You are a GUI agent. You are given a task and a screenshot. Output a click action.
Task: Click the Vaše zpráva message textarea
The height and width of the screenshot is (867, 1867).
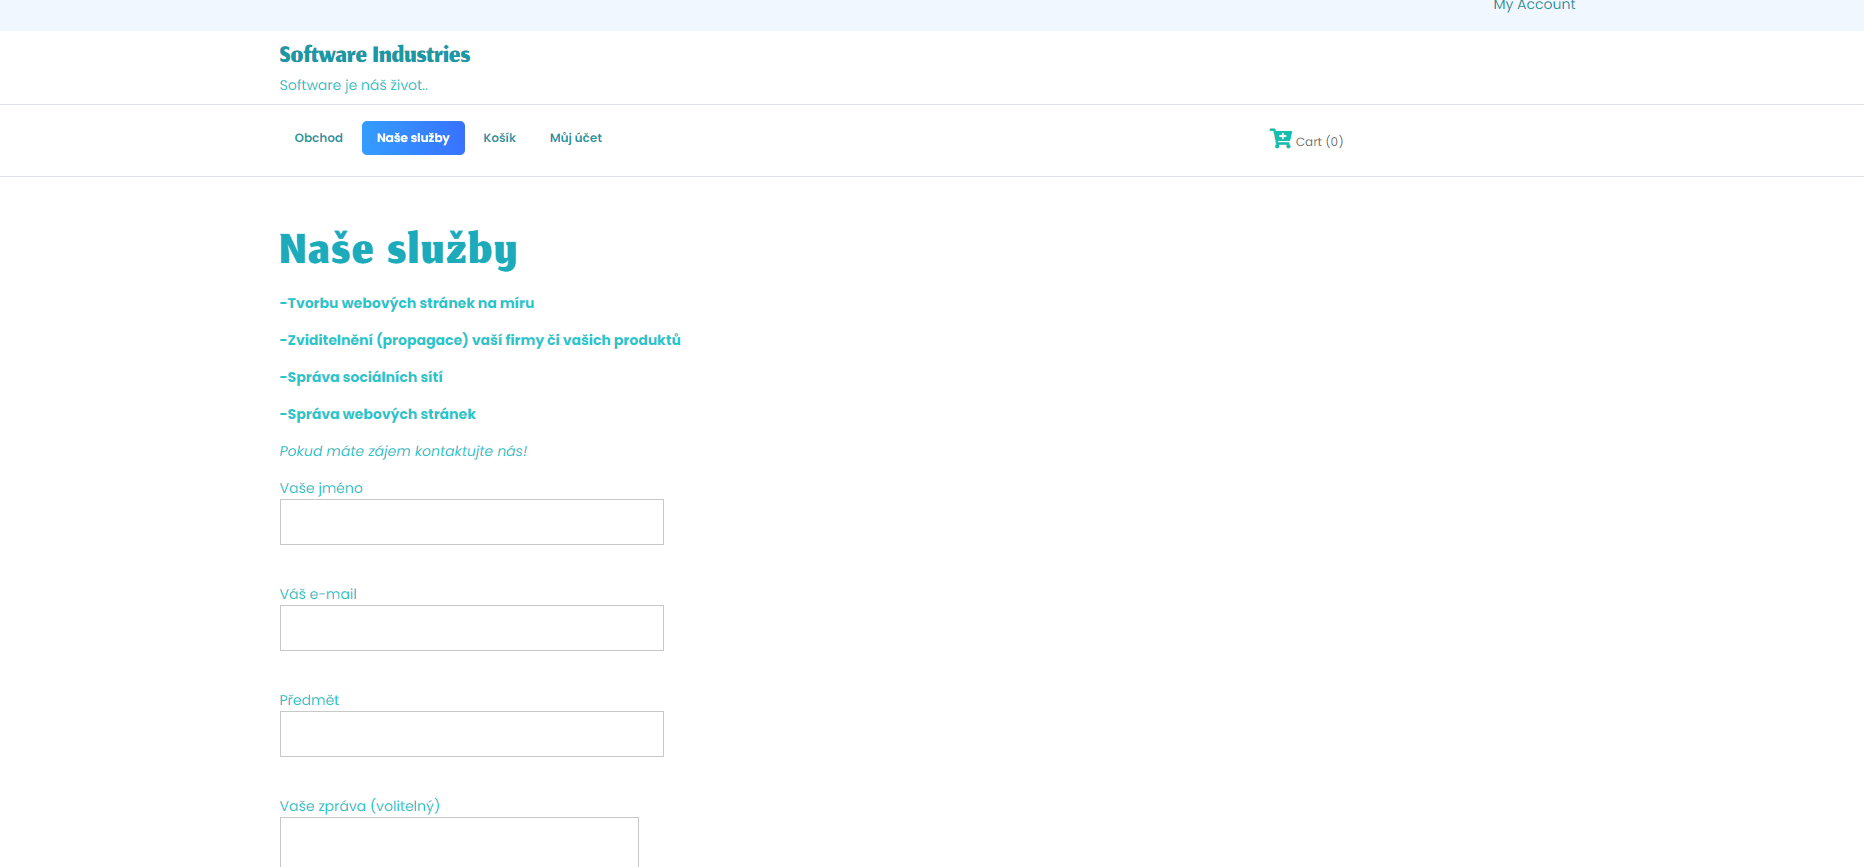(x=459, y=842)
